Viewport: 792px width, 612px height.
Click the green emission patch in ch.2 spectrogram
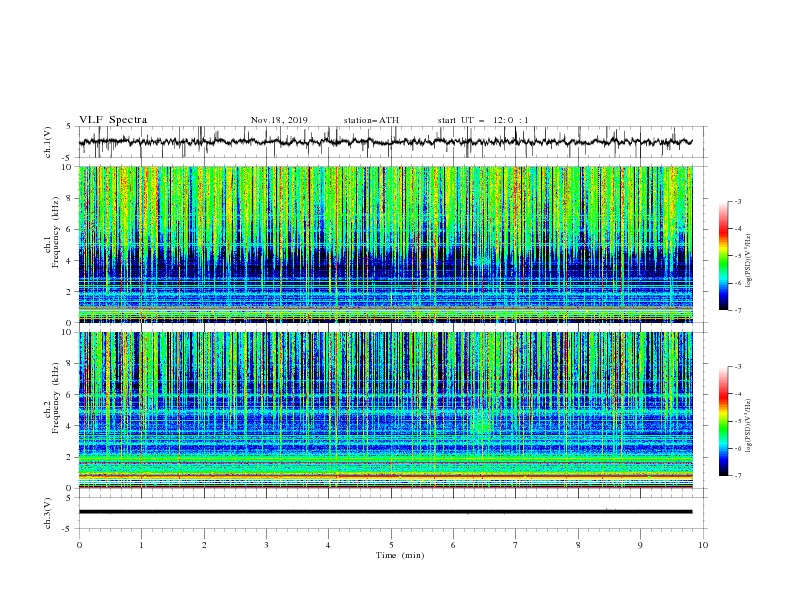482,423
